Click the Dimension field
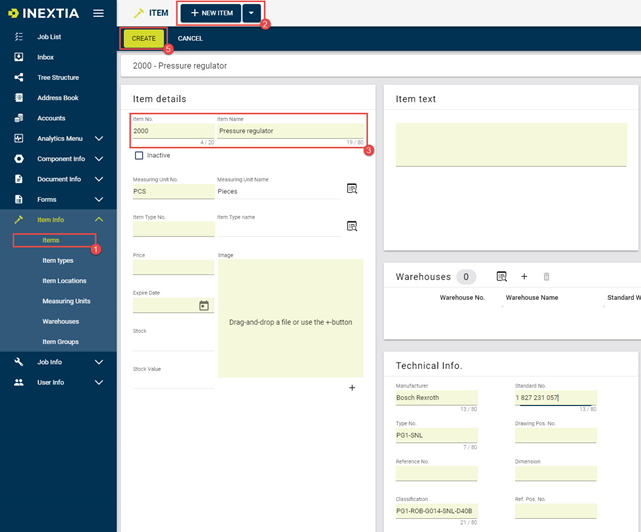 click(556, 473)
